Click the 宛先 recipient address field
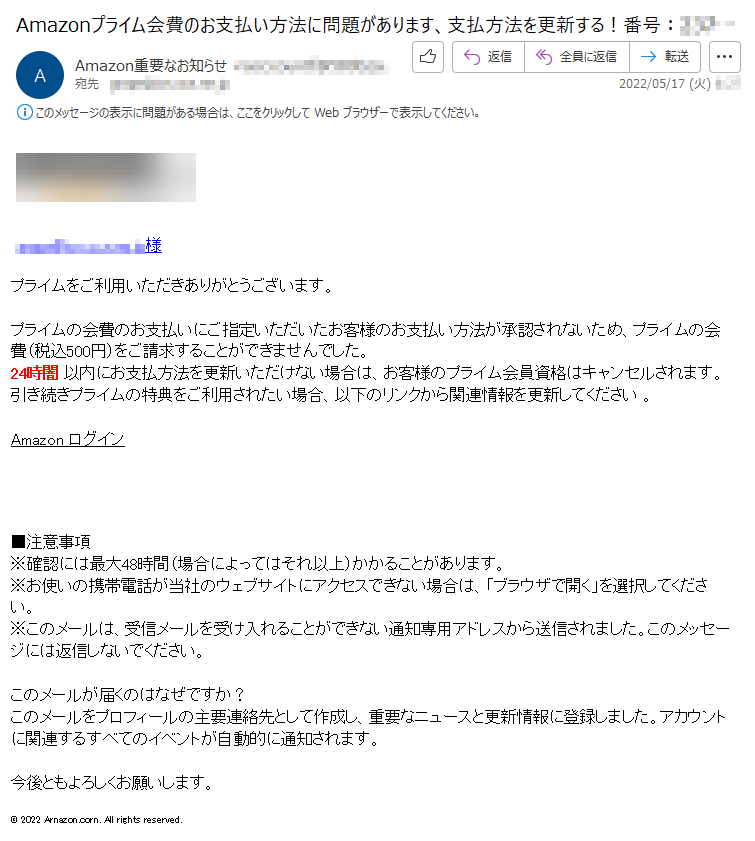The image size is (755, 841). tap(169, 85)
